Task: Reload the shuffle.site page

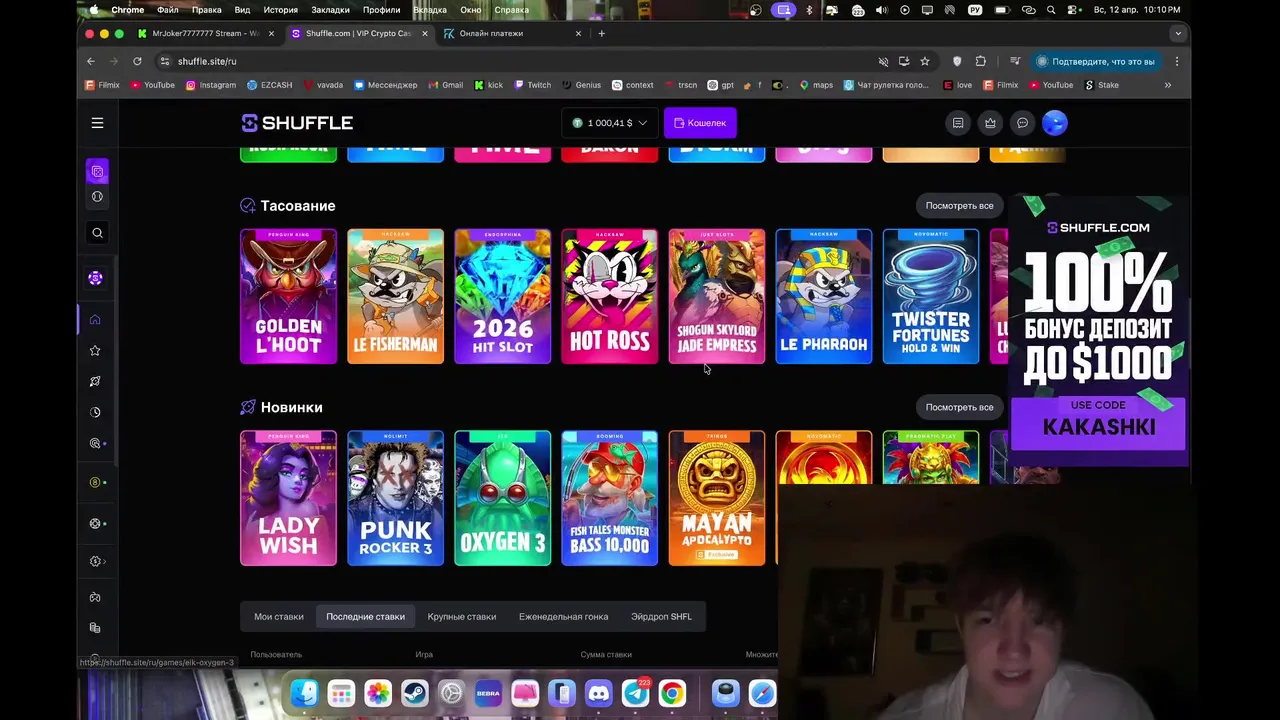Action: coord(137,61)
